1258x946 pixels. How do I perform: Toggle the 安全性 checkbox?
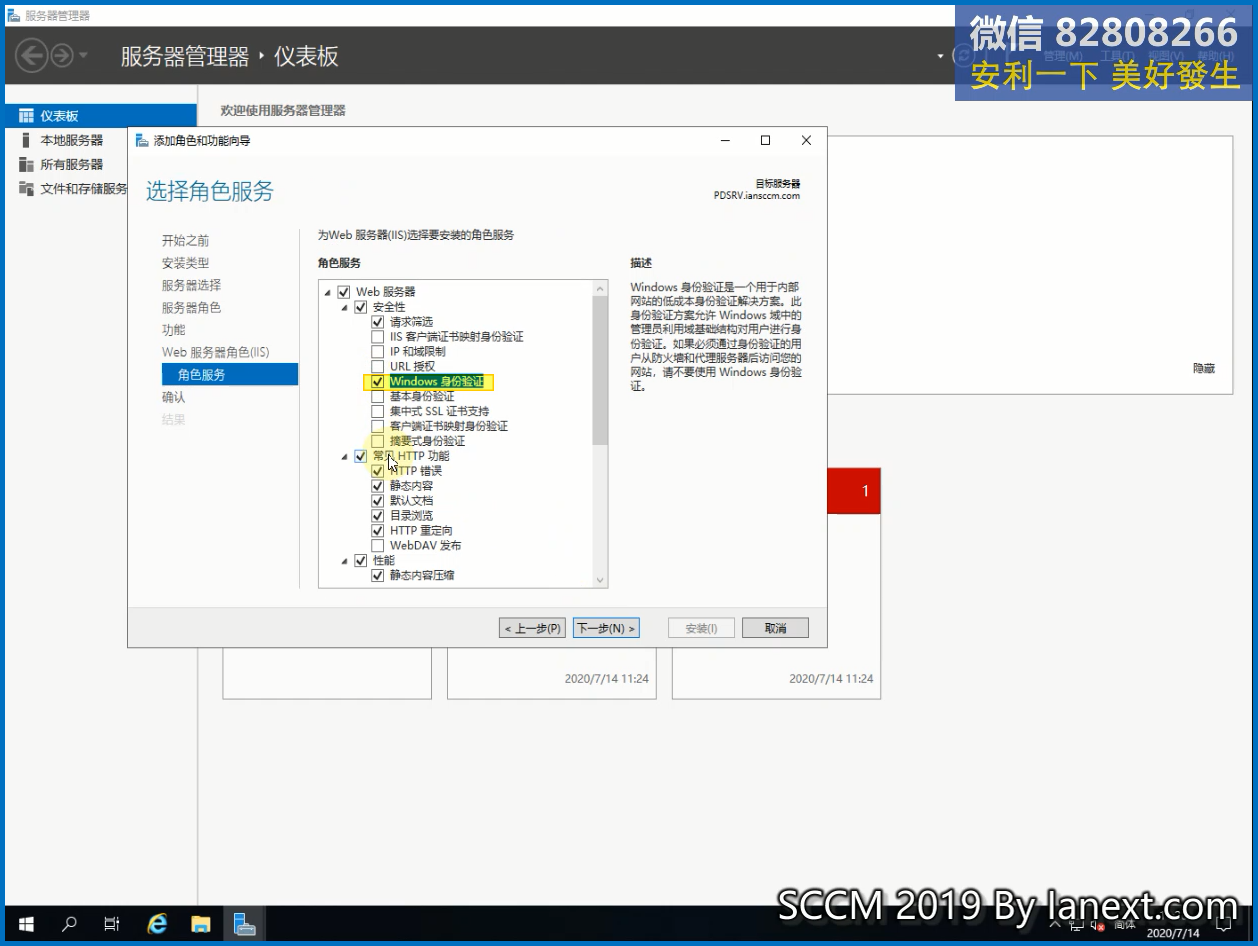pyautogui.click(x=361, y=307)
